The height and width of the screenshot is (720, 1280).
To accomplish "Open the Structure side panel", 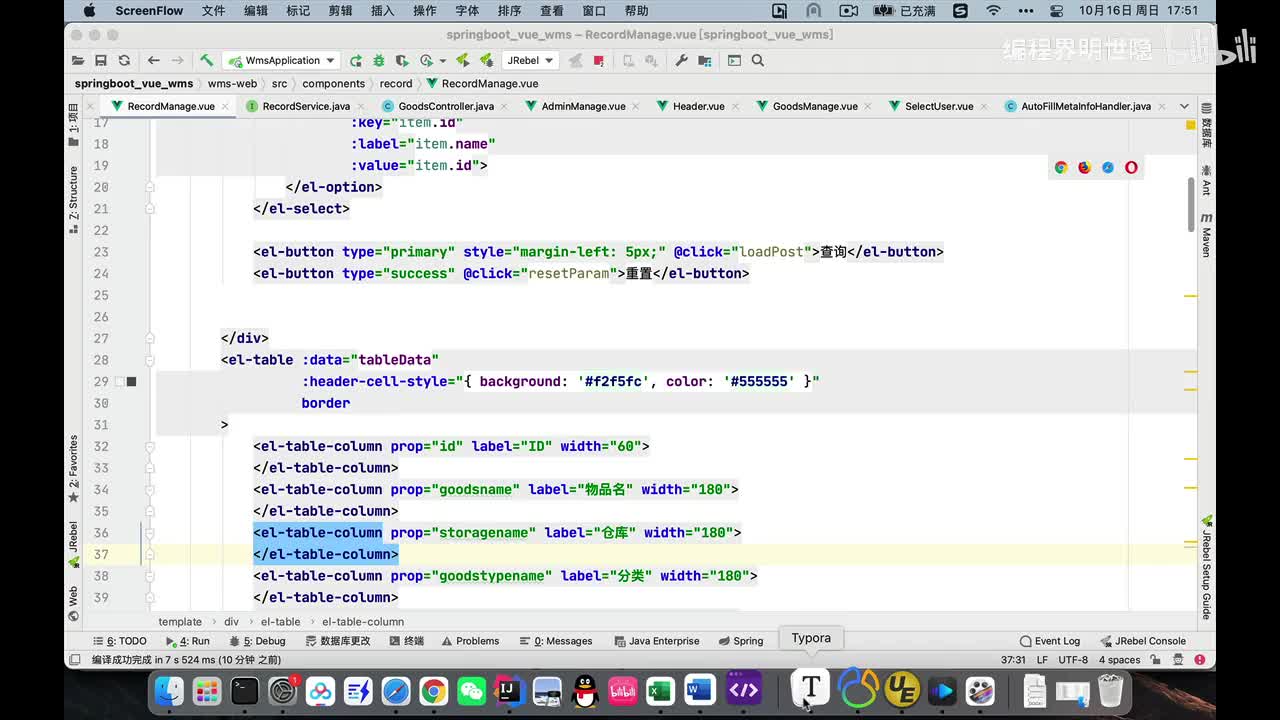I will (73, 199).
